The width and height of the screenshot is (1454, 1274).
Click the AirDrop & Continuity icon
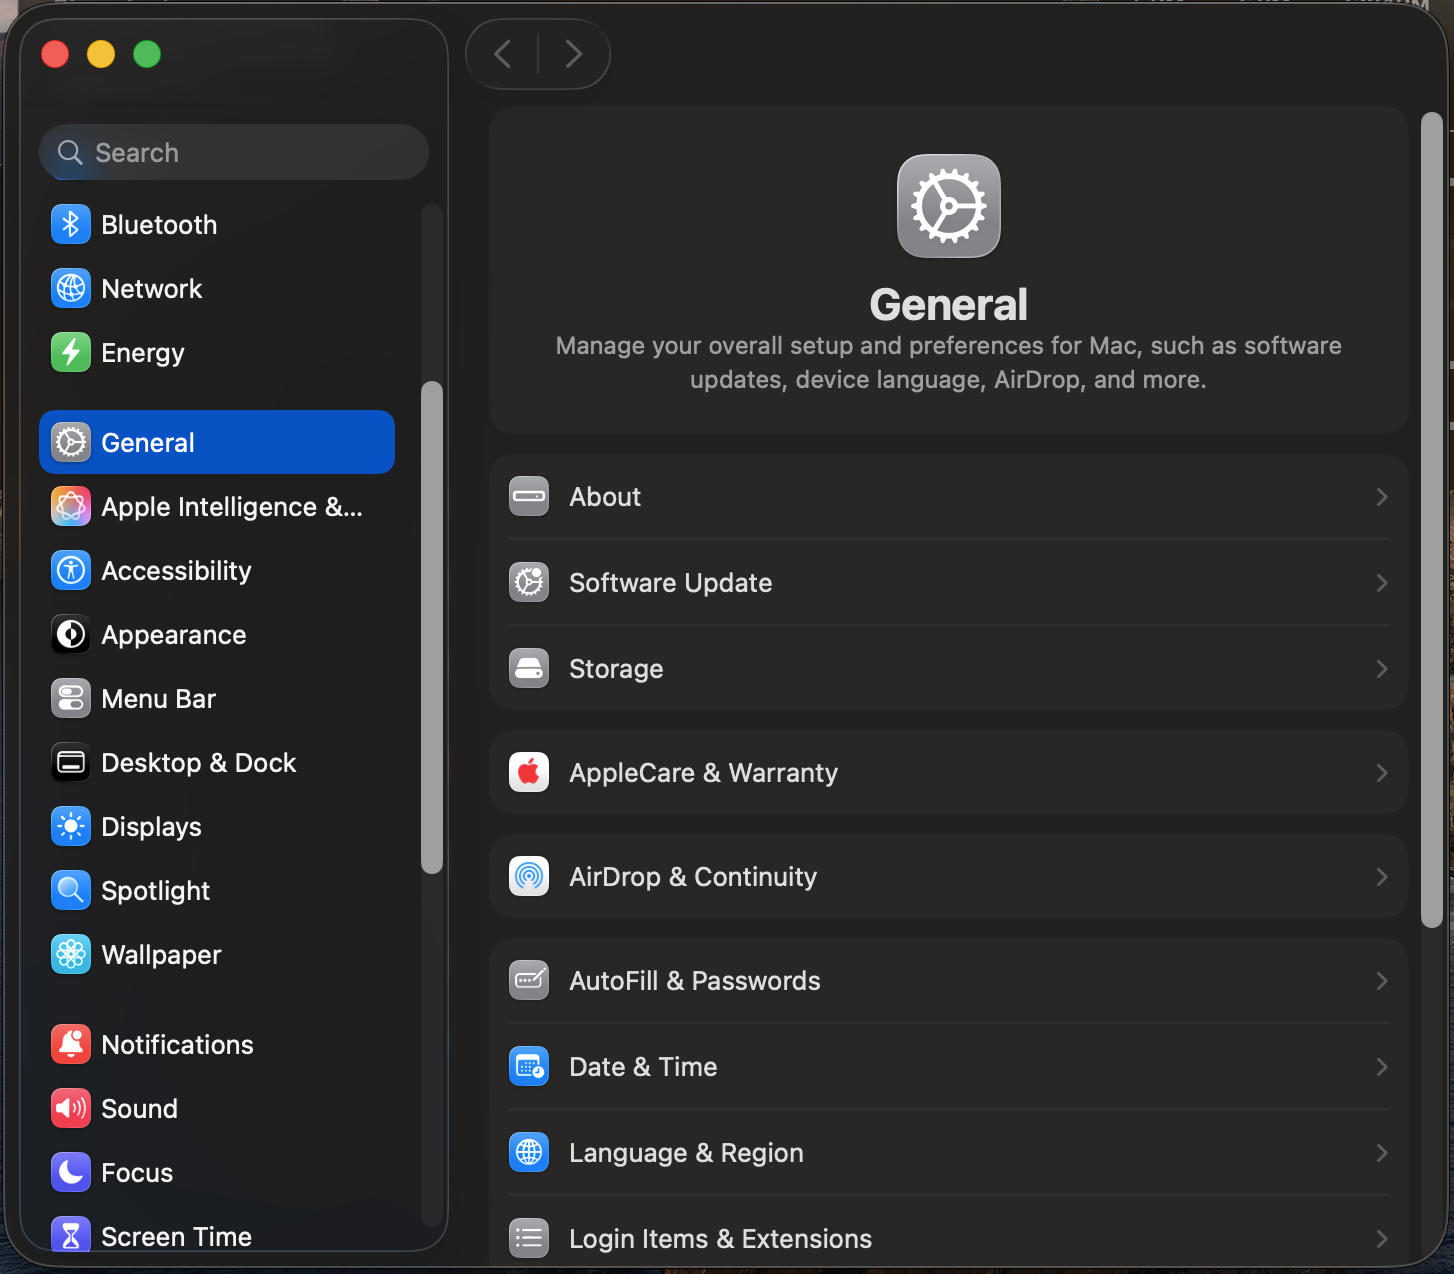point(529,877)
